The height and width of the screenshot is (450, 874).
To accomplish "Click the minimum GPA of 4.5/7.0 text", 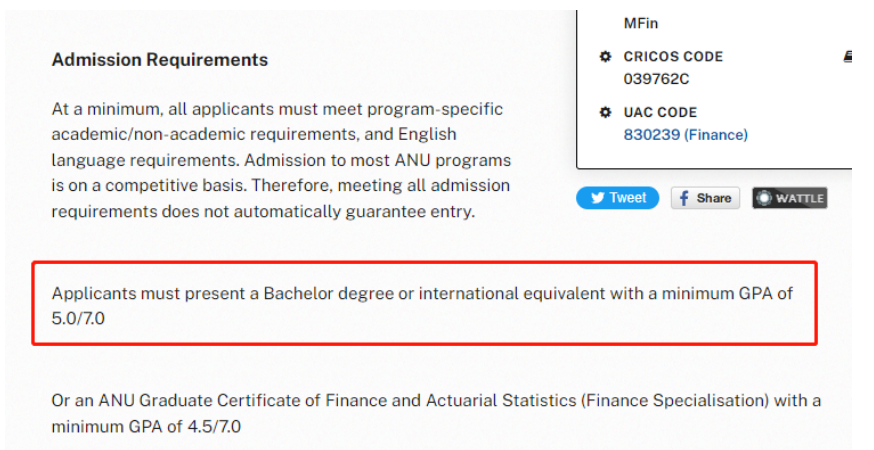I will [x=146, y=427].
